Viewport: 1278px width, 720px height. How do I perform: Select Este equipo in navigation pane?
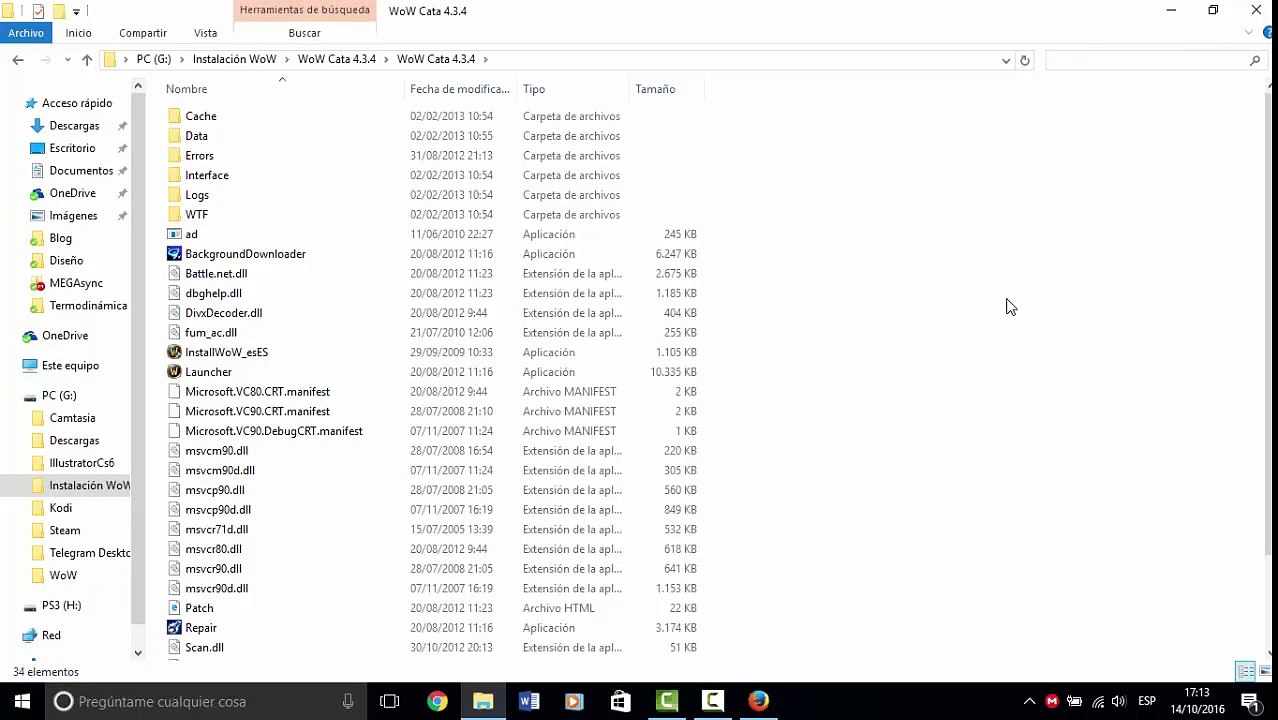coord(70,366)
